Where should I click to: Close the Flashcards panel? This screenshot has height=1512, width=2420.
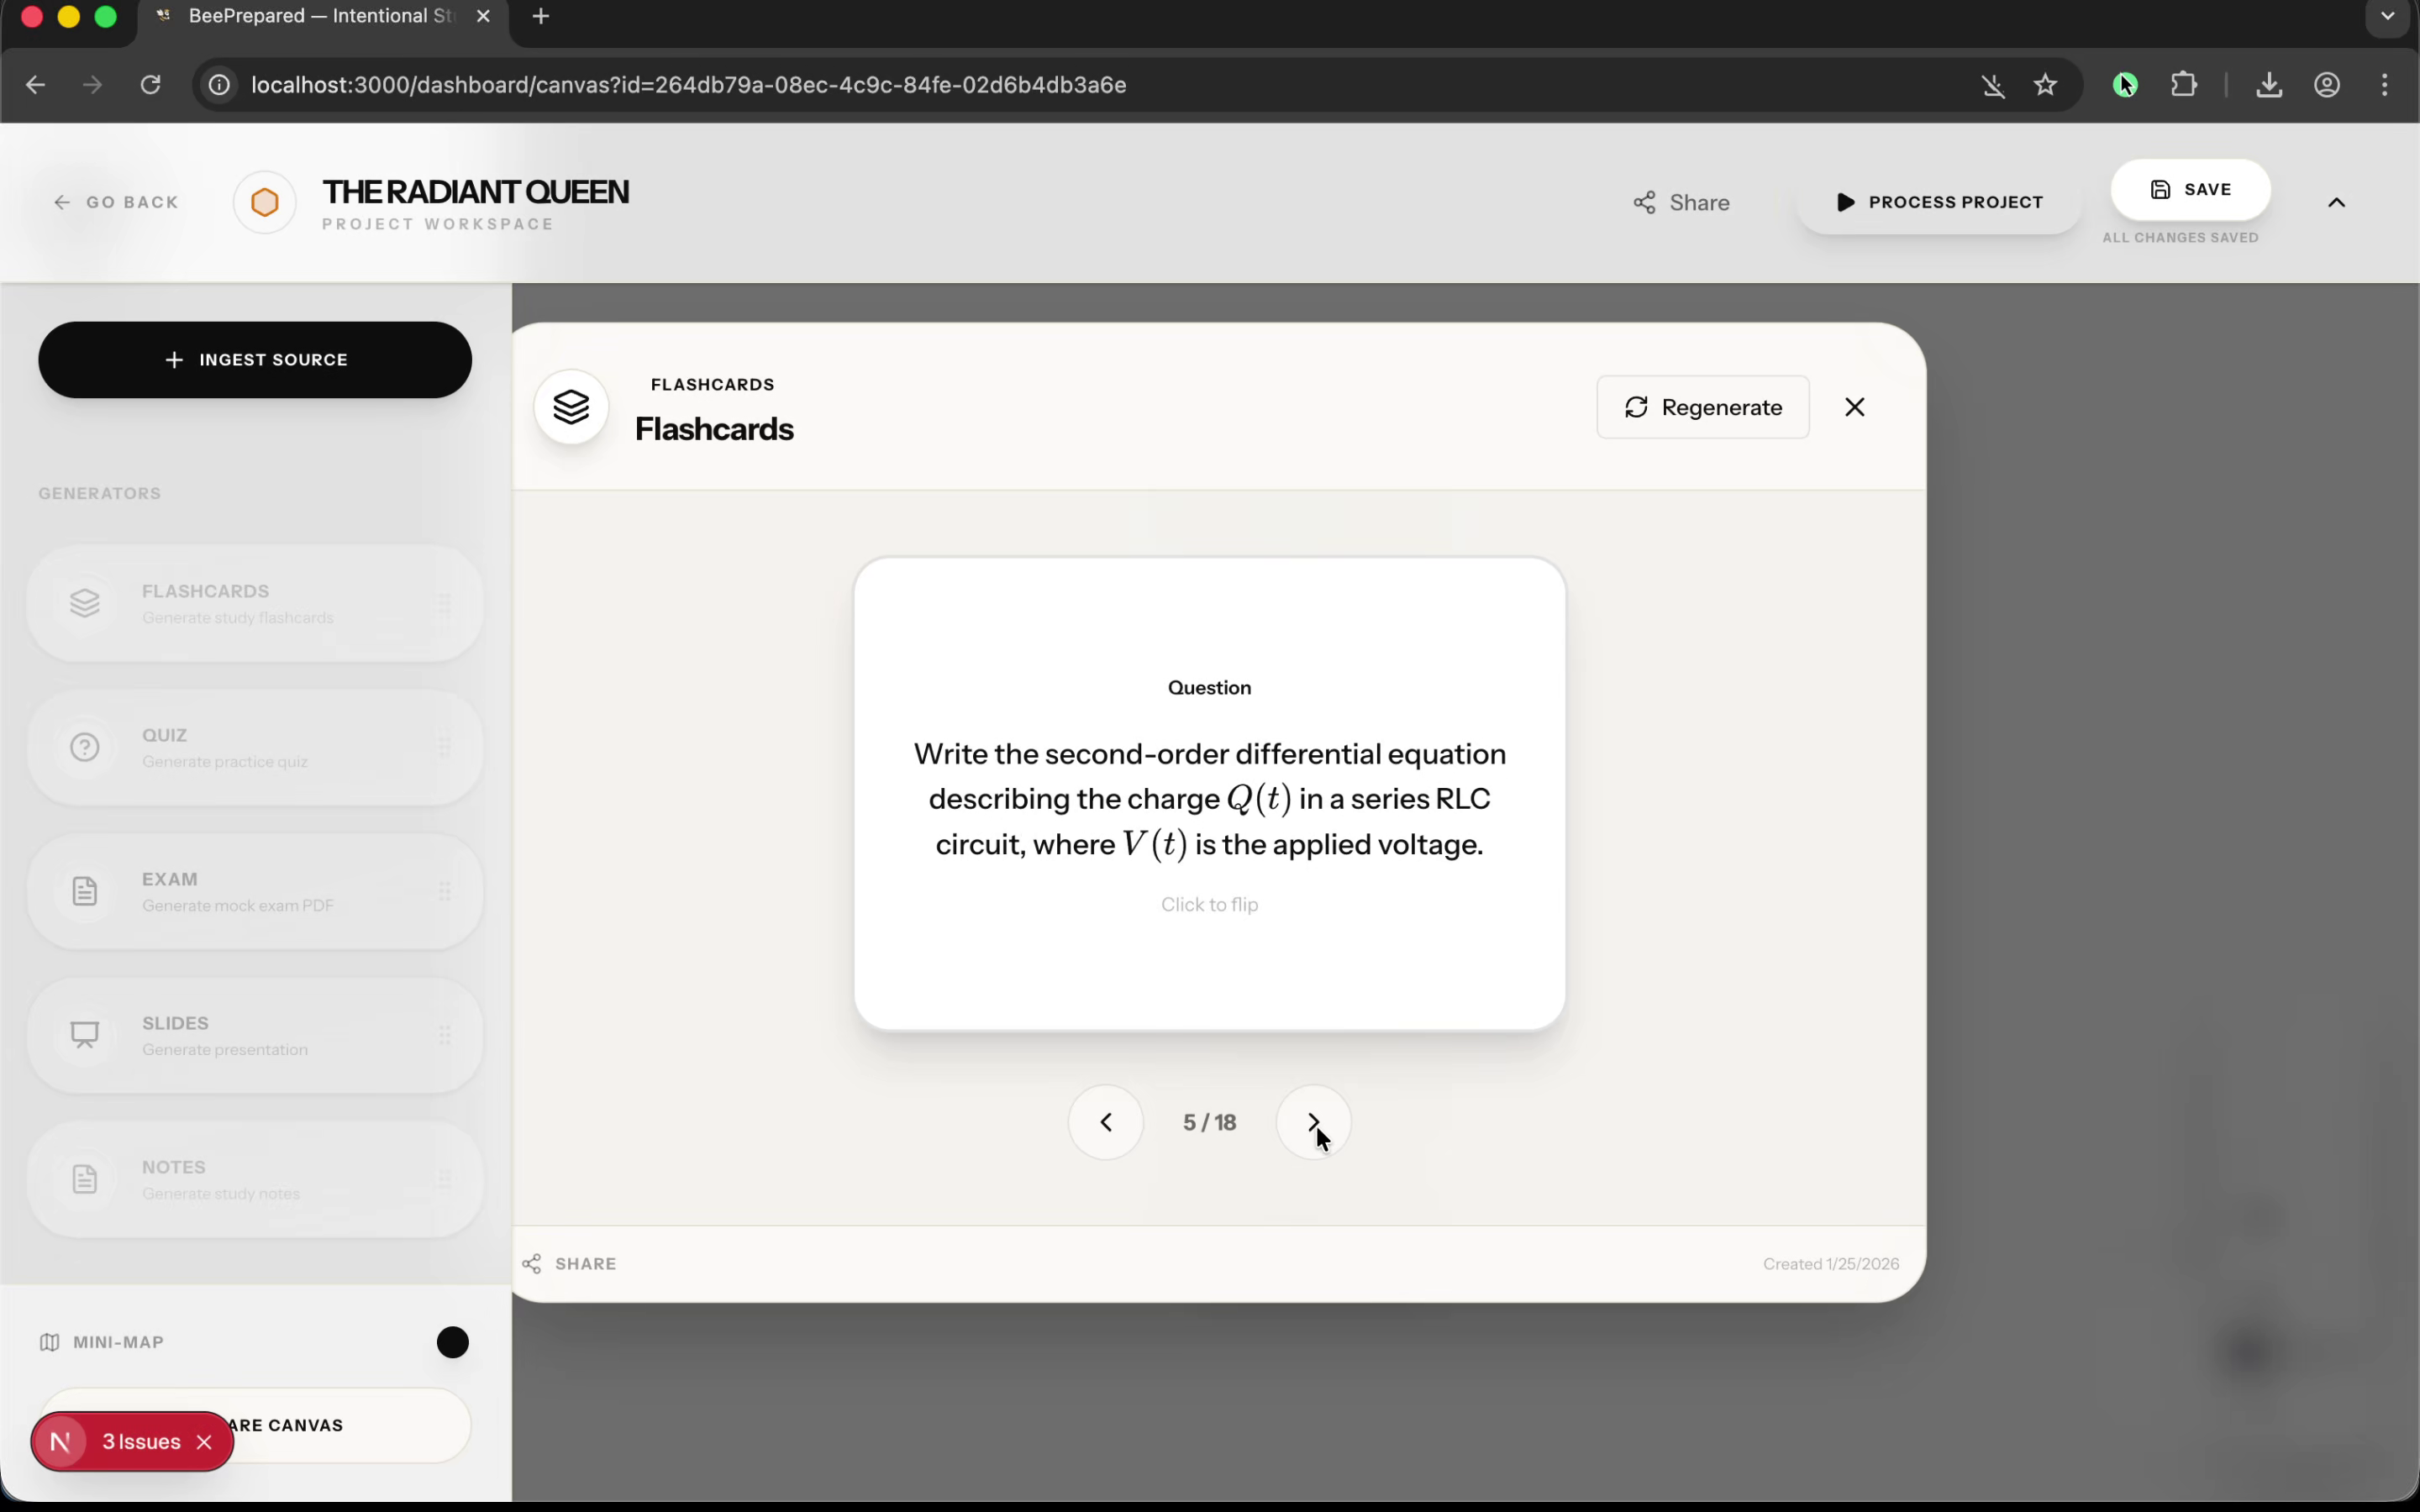coord(1854,407)
